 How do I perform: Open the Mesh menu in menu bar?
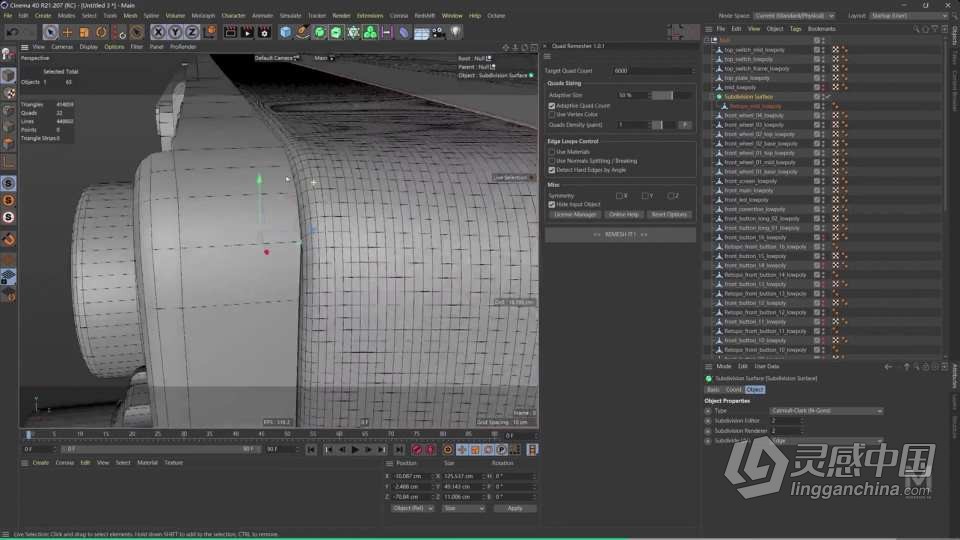130,15
